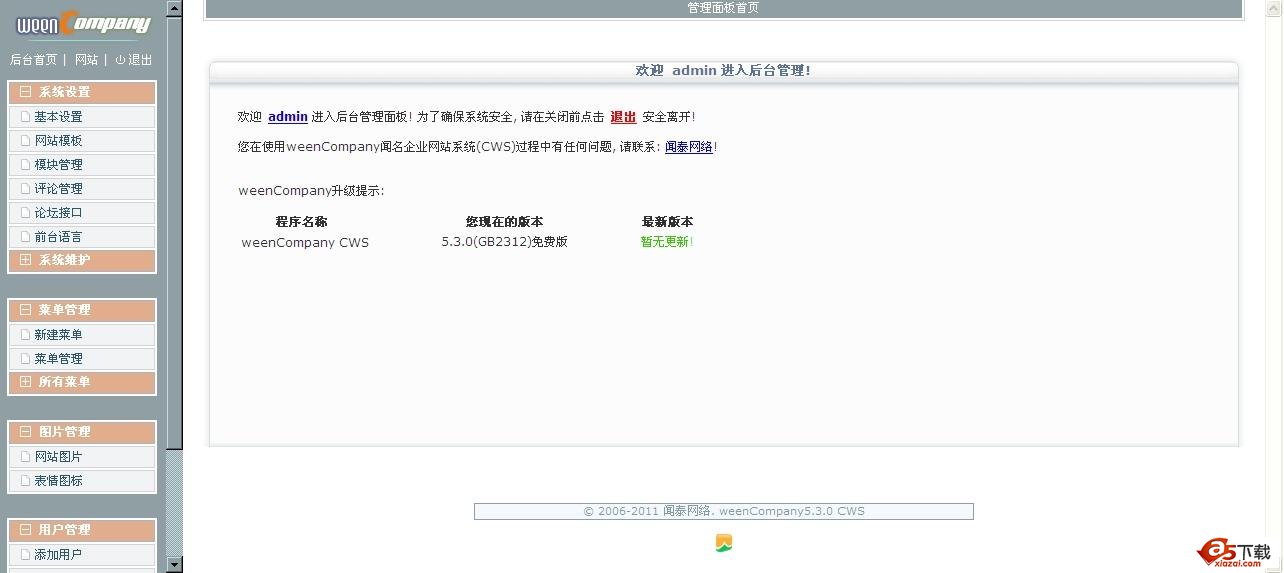The width and height of the screenshot is (1284, 573).
Task: Collapse the 系统设置 section
Action: coord(82,92)
